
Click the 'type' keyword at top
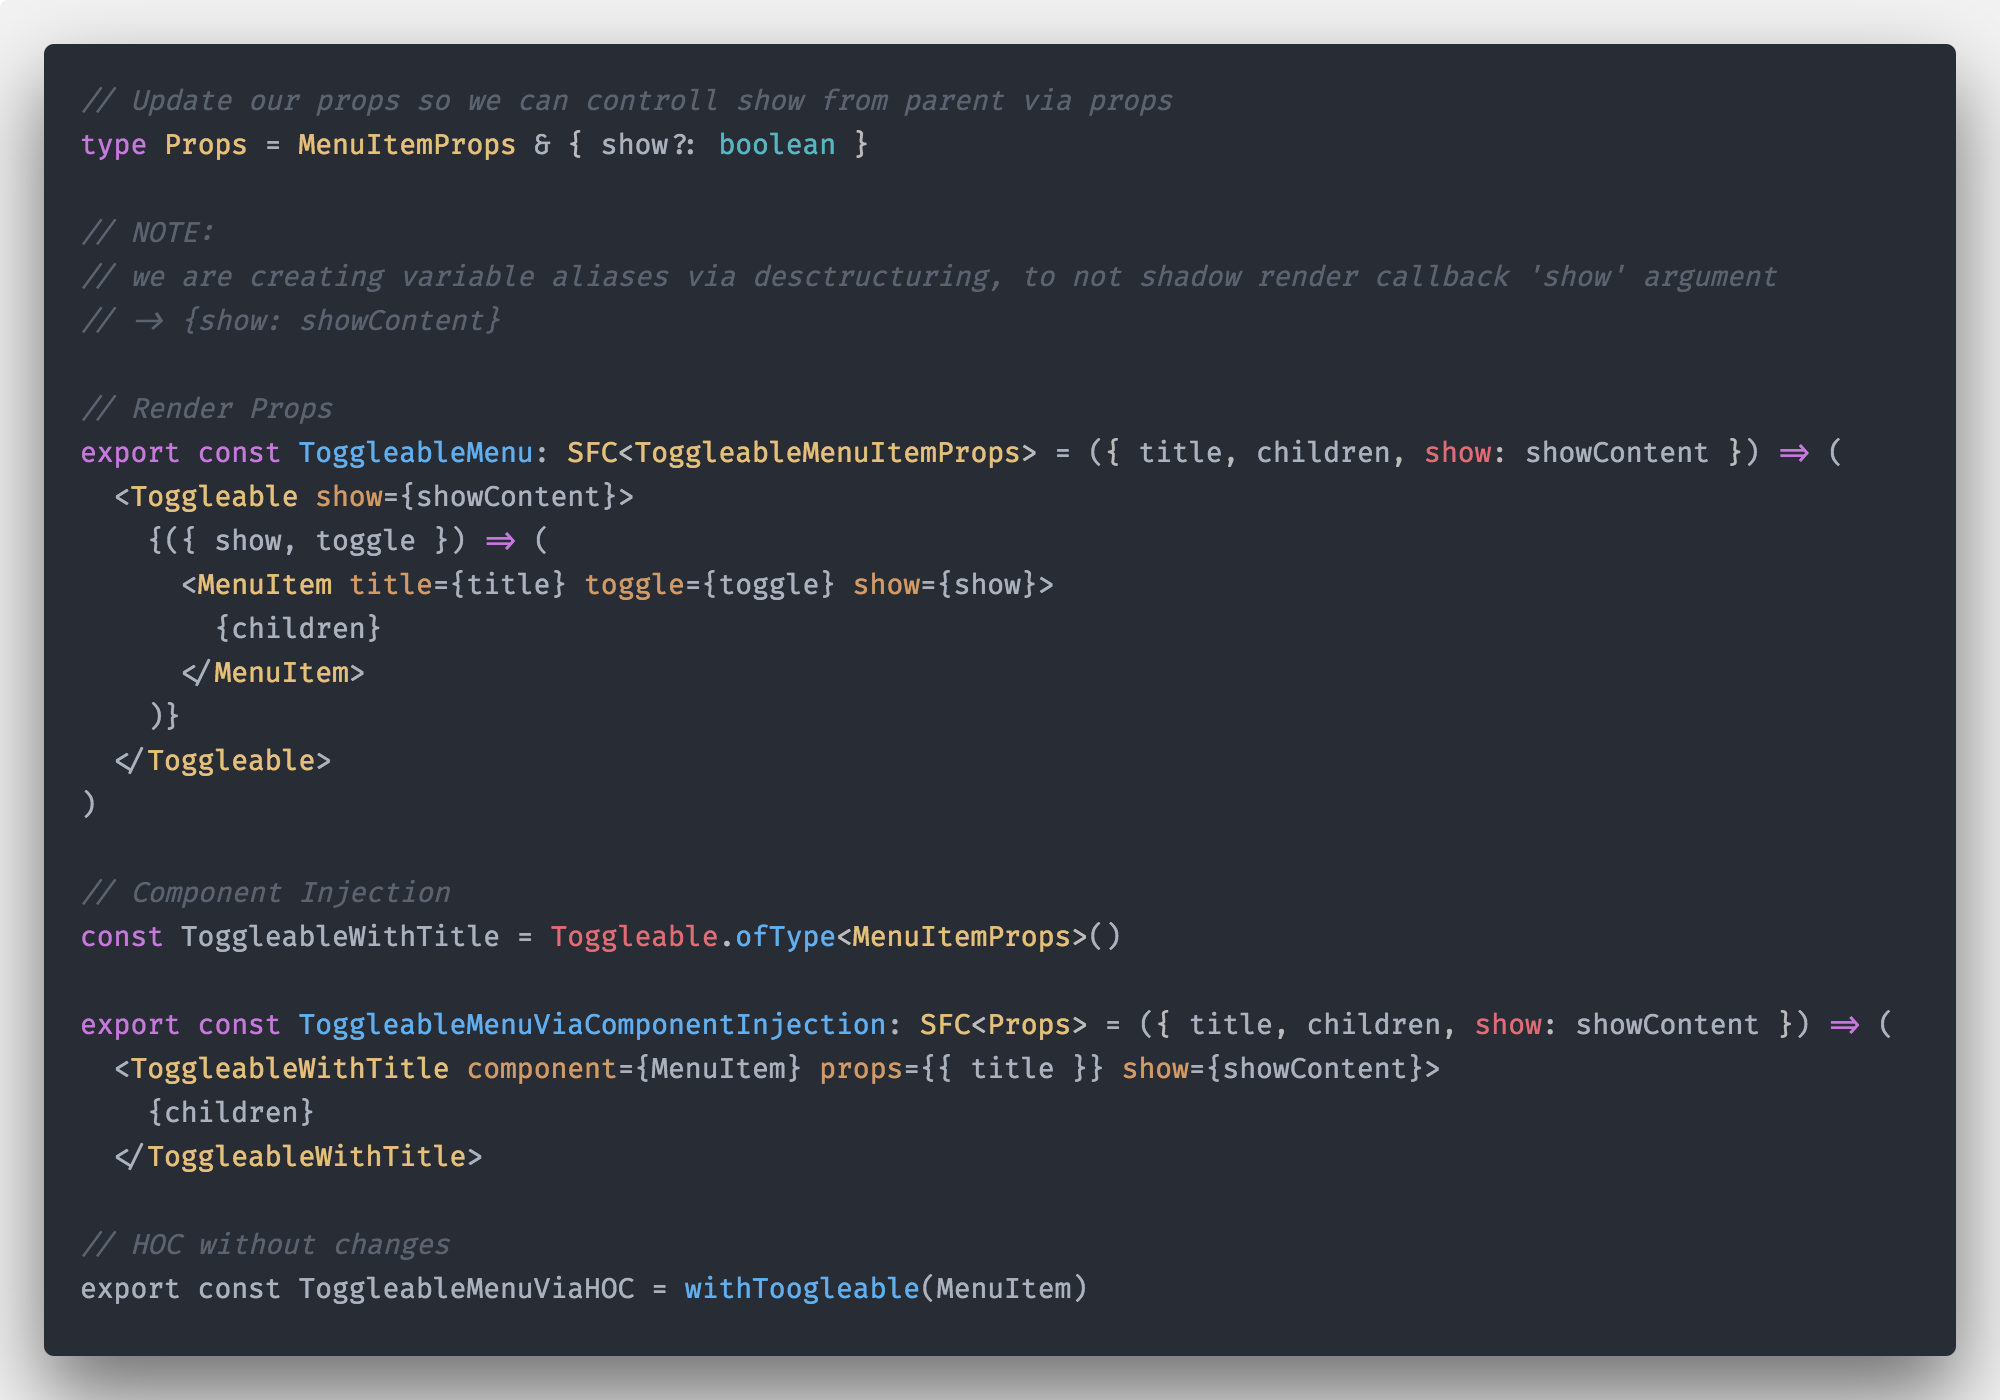[x=113, y=145]
